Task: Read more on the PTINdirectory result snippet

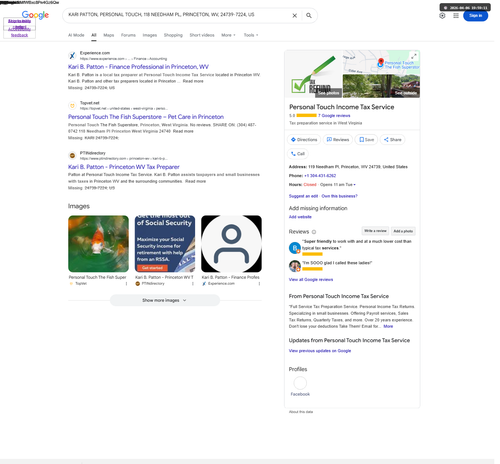Action: point(195,181)
